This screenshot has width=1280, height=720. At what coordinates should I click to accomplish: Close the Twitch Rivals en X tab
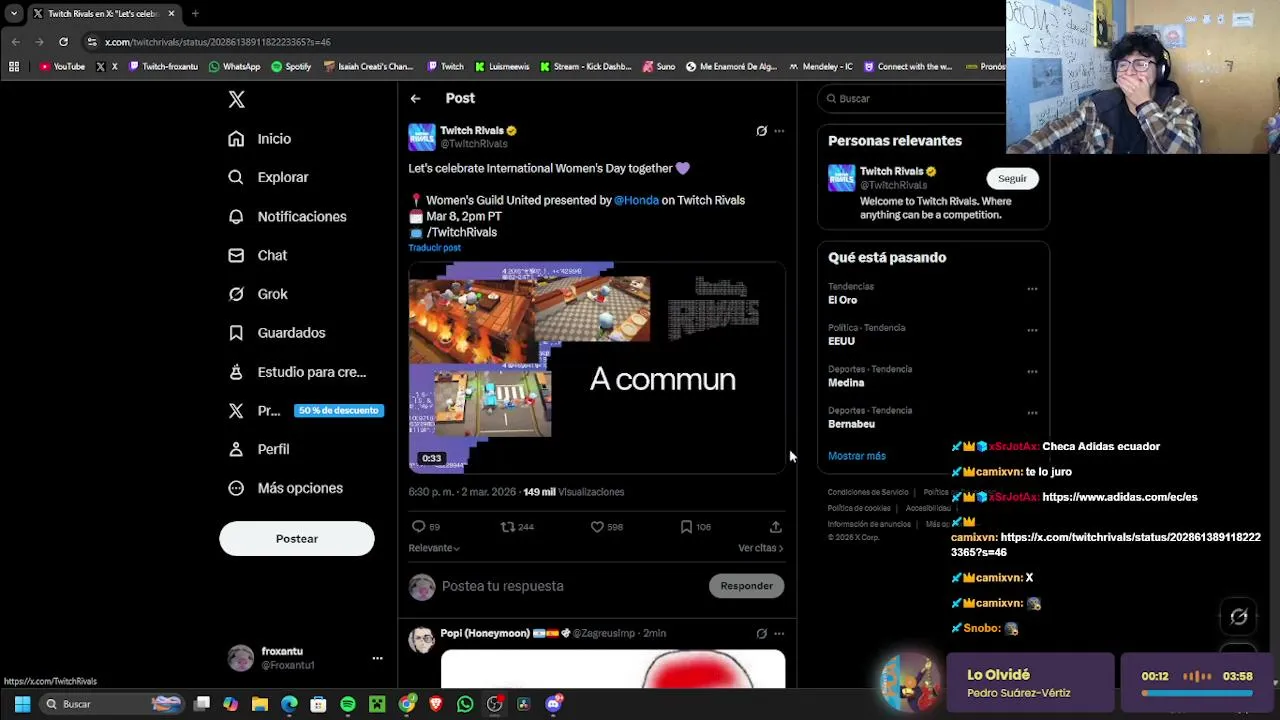(171, 14)
